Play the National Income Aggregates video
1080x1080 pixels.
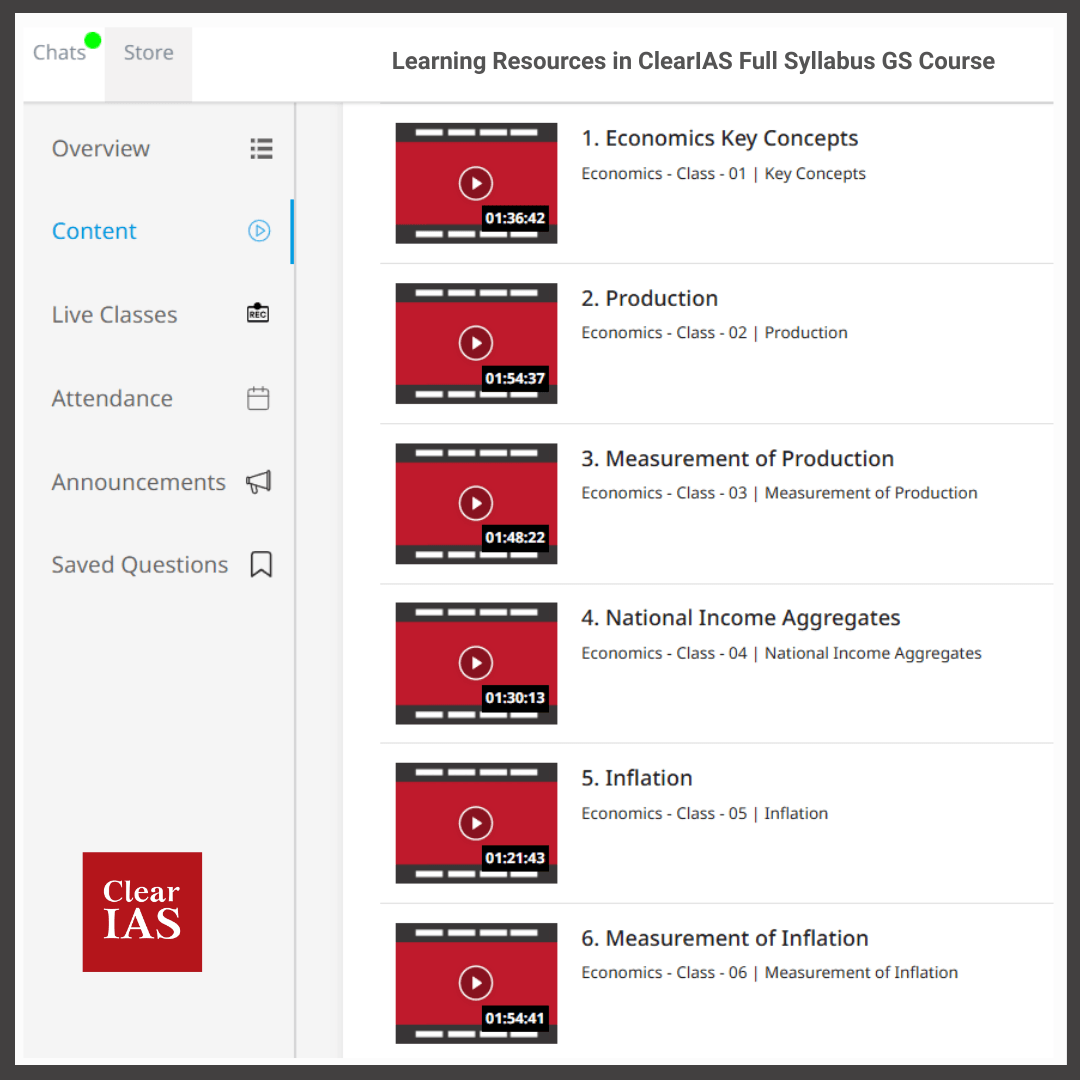pyautogui.click(x=476, y=663)
